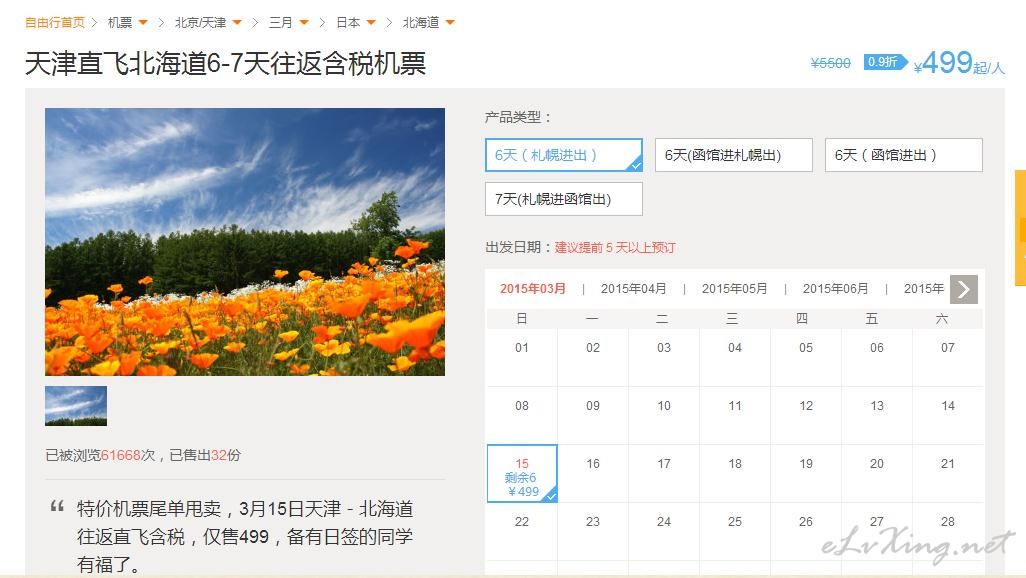This screenshot has width=1026, height=578.
Task: Click the ¥499 starting price
Action: tap(959, 63)
